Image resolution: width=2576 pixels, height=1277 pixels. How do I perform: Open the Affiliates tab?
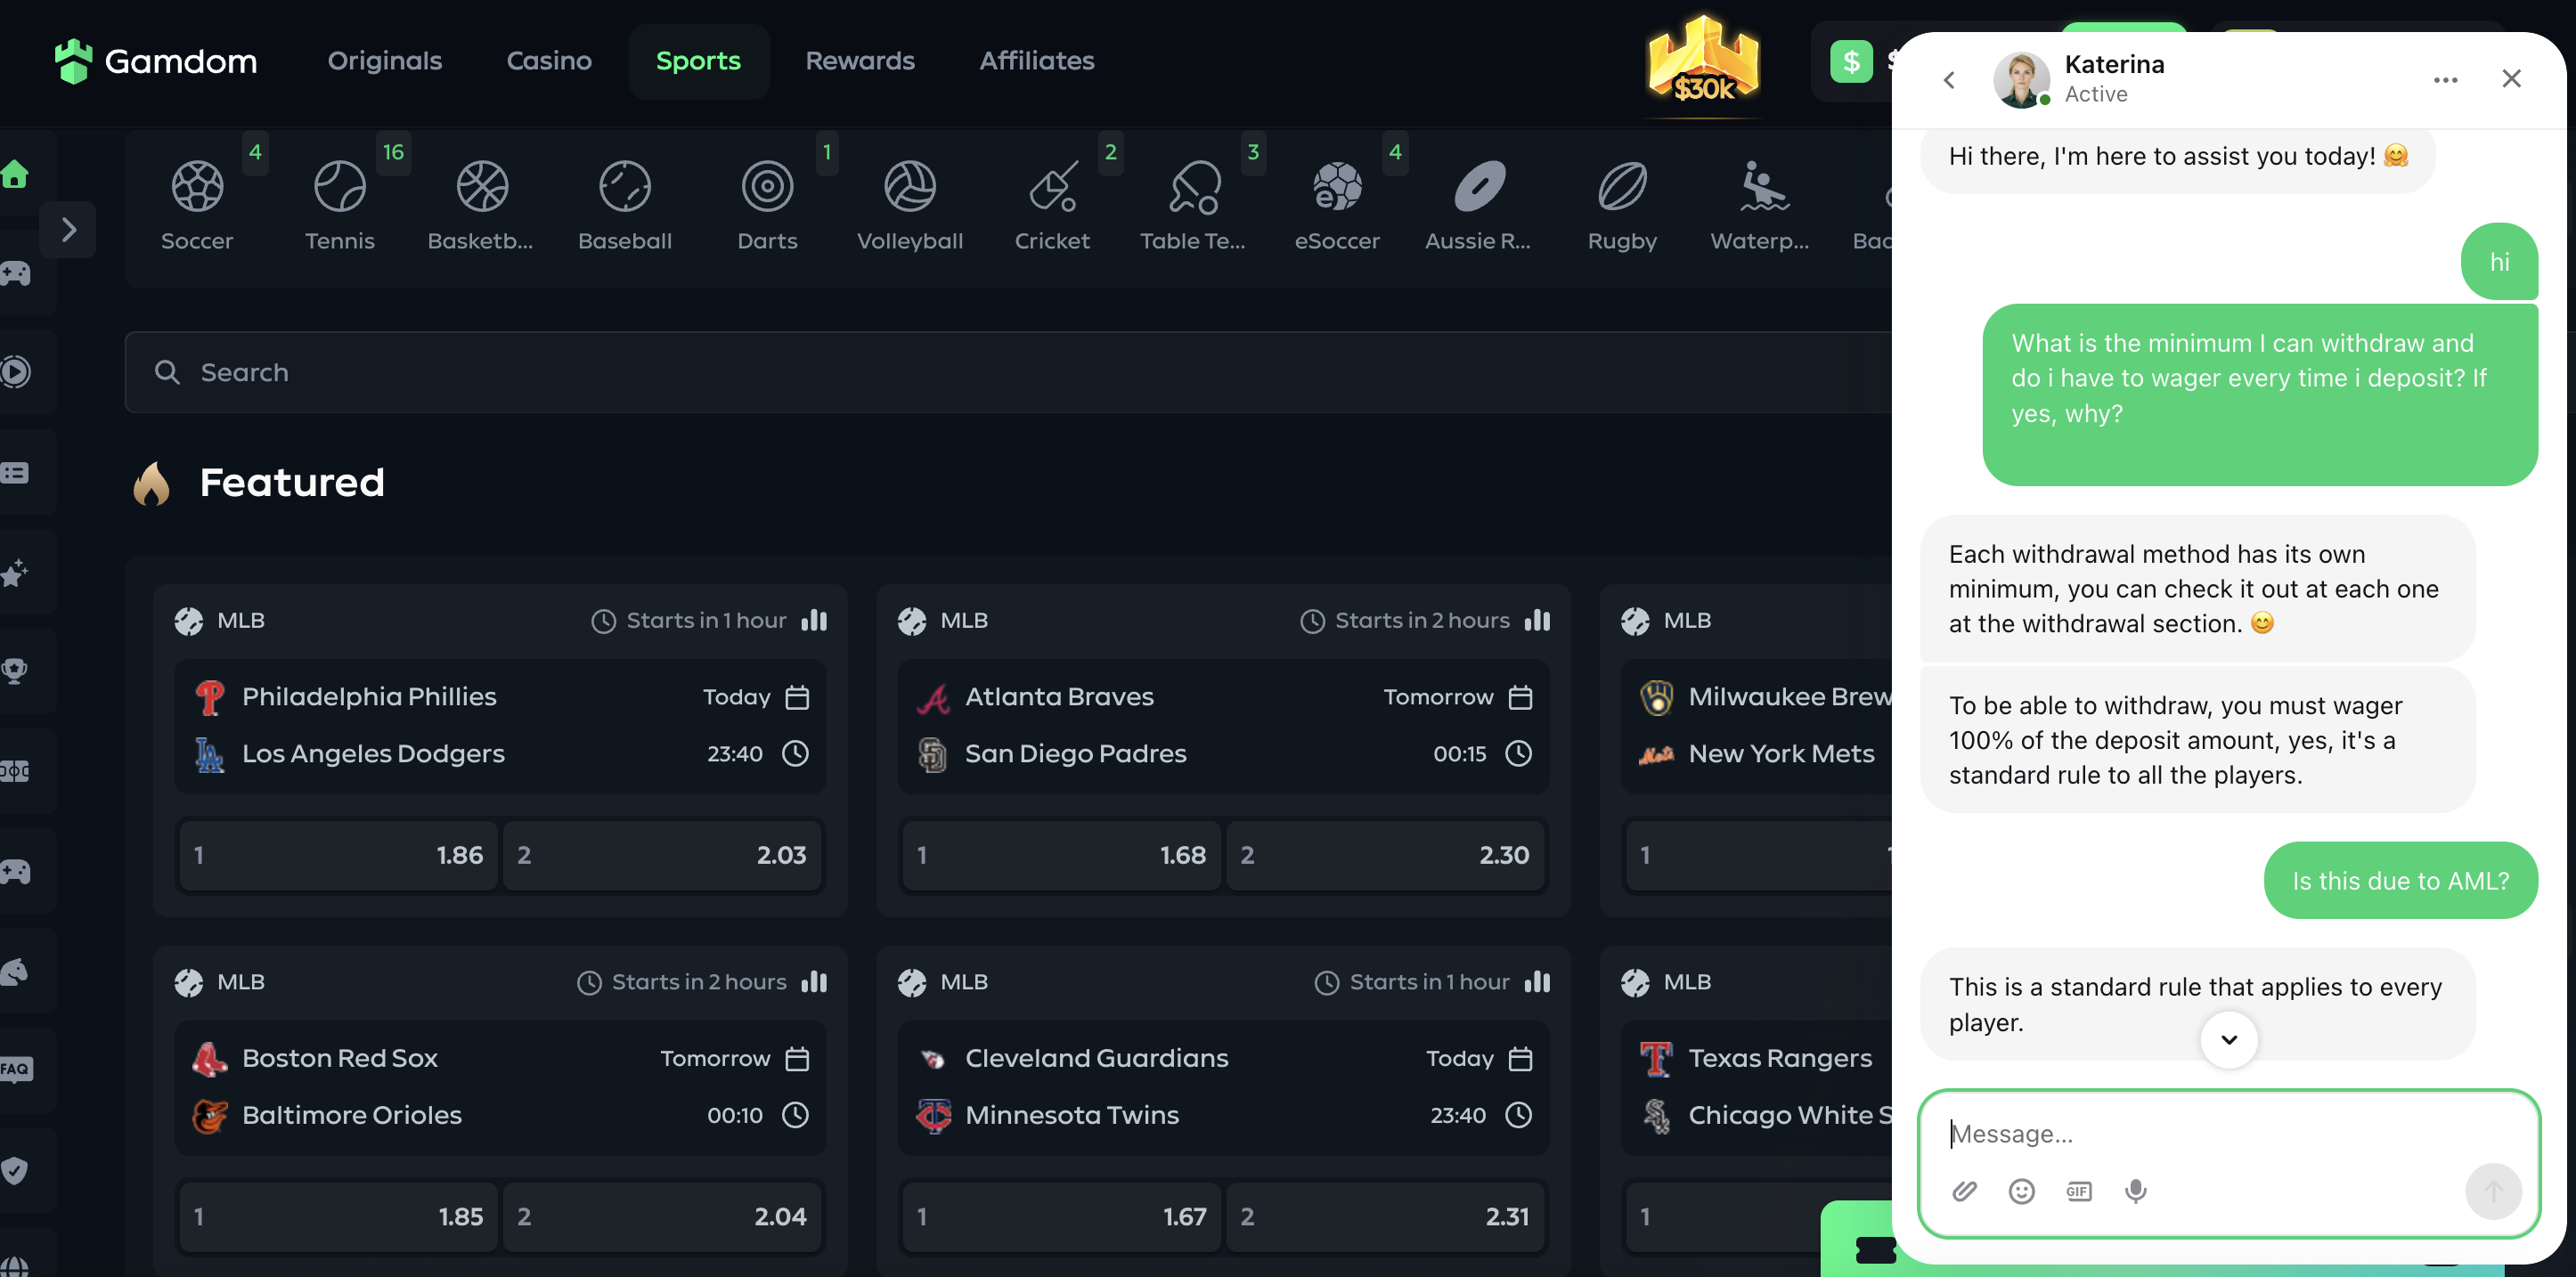pos(1037,61)
